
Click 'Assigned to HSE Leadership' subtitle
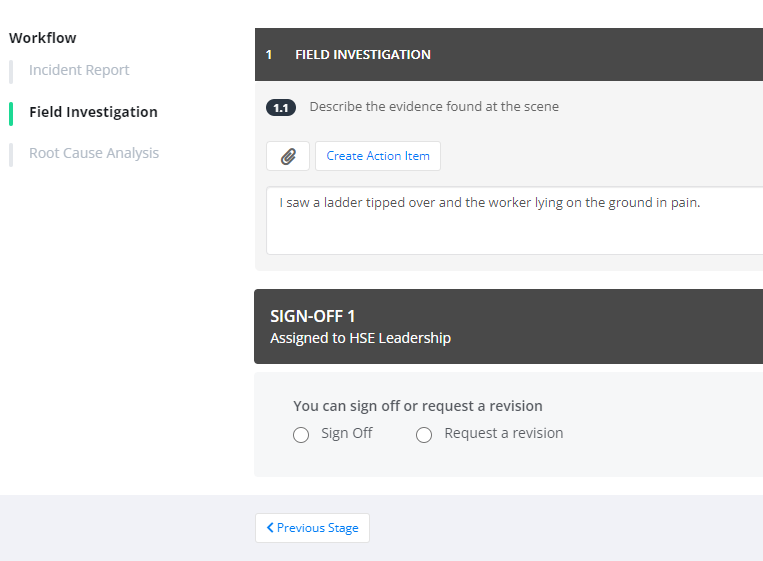point(361,338)
